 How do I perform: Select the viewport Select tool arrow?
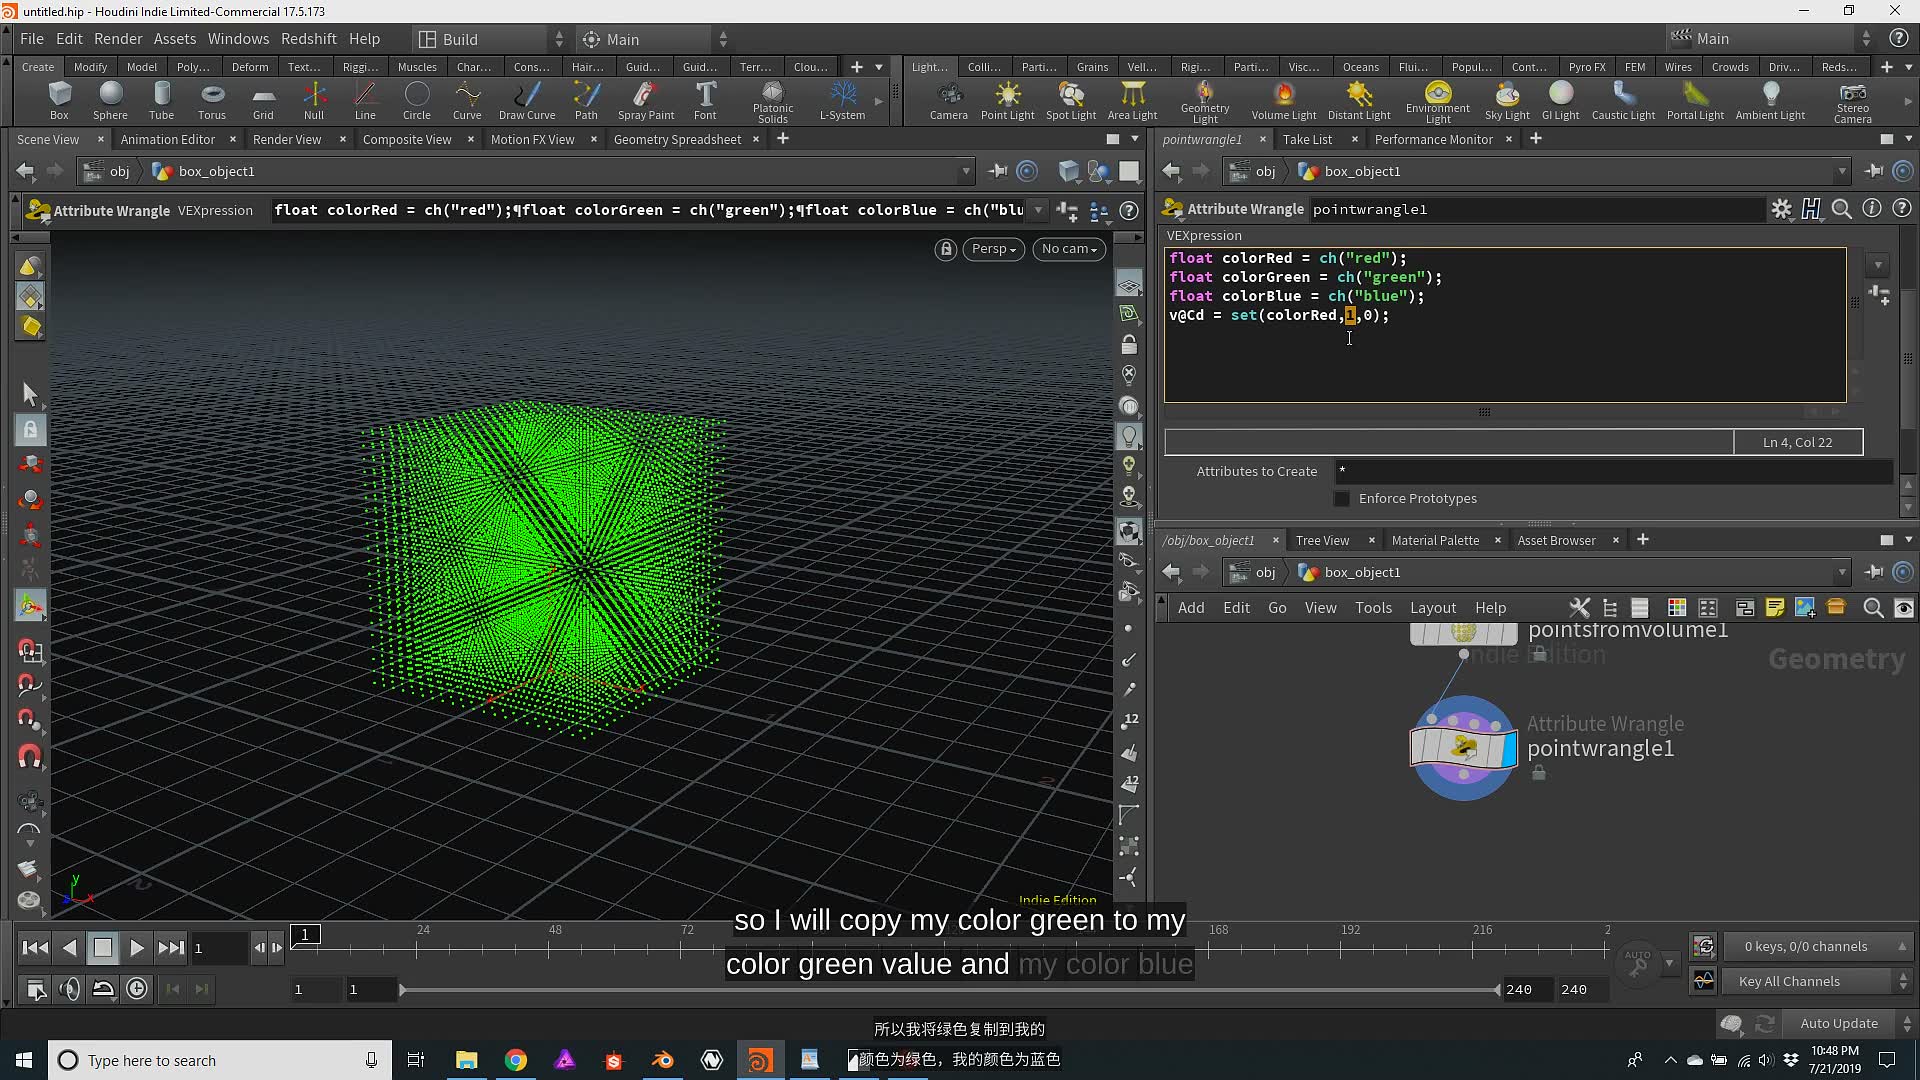point(30,394)
